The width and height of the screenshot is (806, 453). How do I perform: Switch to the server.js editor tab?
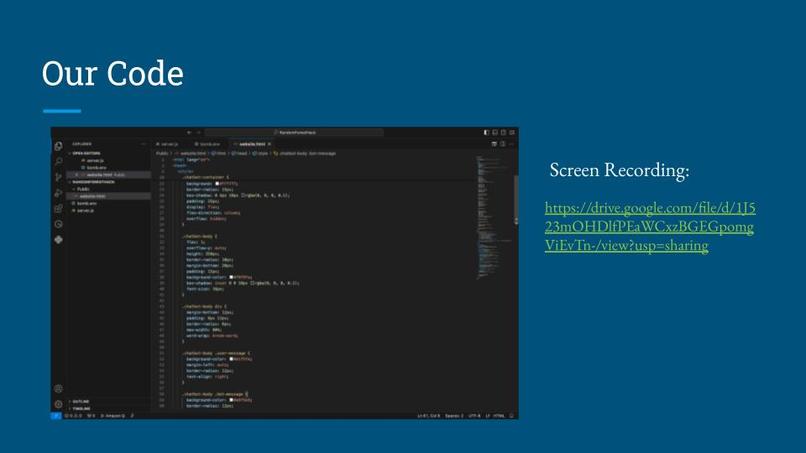(168, 144)
